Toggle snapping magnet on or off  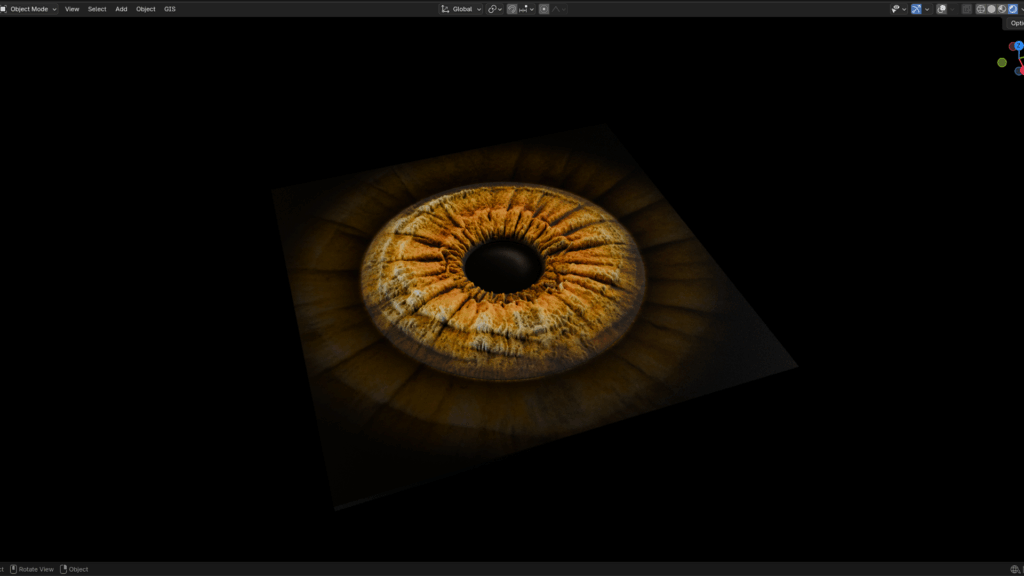[x=512, y=9]
